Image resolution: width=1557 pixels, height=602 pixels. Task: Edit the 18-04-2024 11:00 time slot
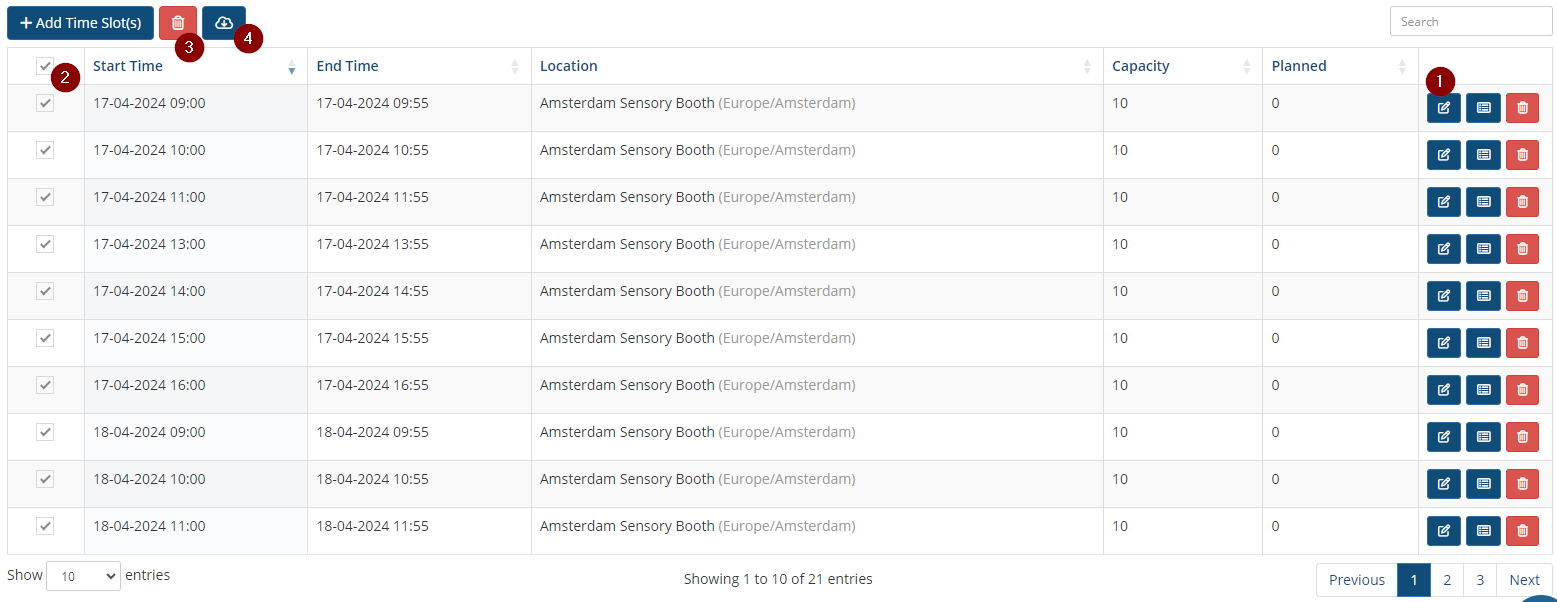pyautogui.click(x=1443, y=531)
